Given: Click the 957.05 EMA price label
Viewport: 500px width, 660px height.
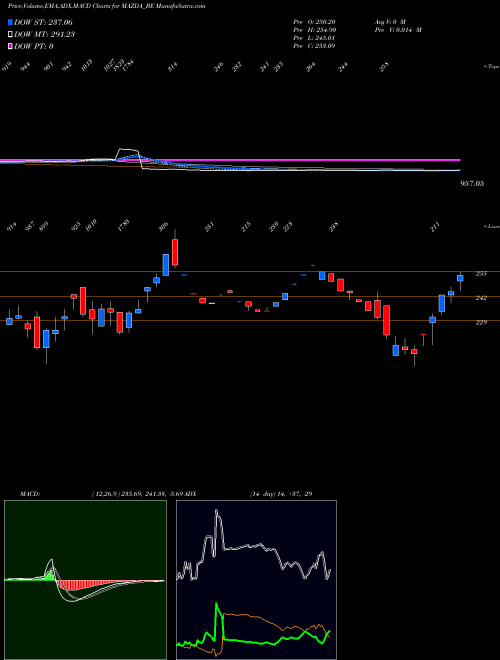Looking at the screenshot, I should click(x=472, y=184).
